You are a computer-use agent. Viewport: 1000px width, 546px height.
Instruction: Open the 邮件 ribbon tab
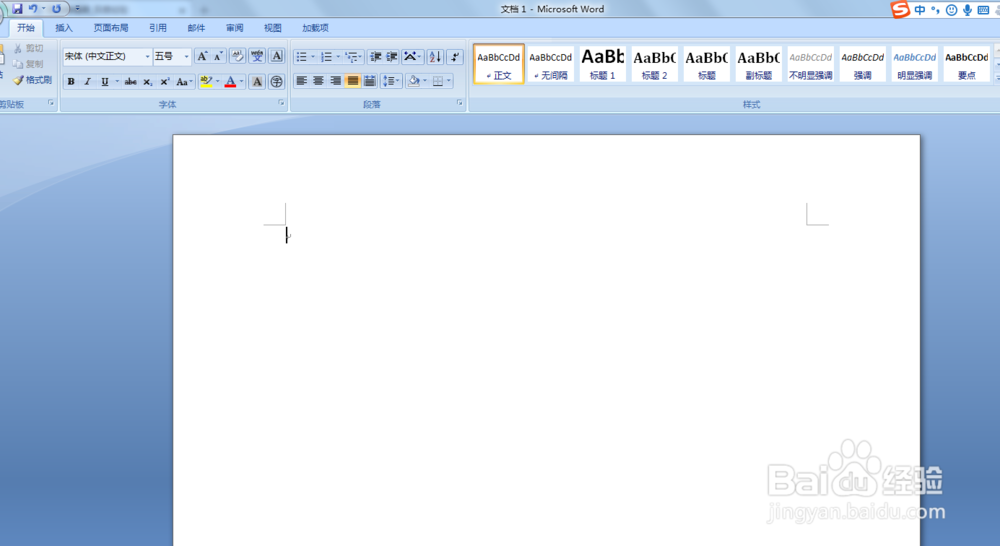click(196, 28)
